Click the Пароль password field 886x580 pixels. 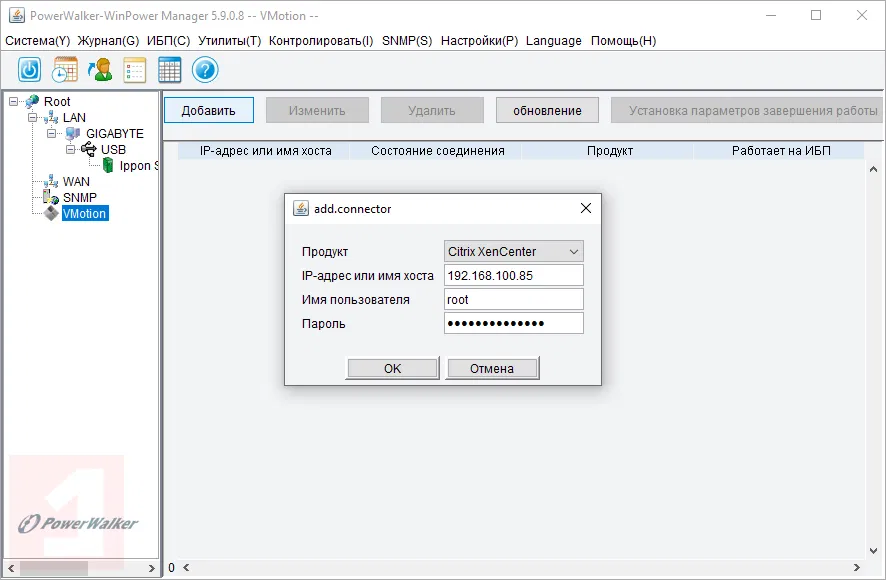514,323
